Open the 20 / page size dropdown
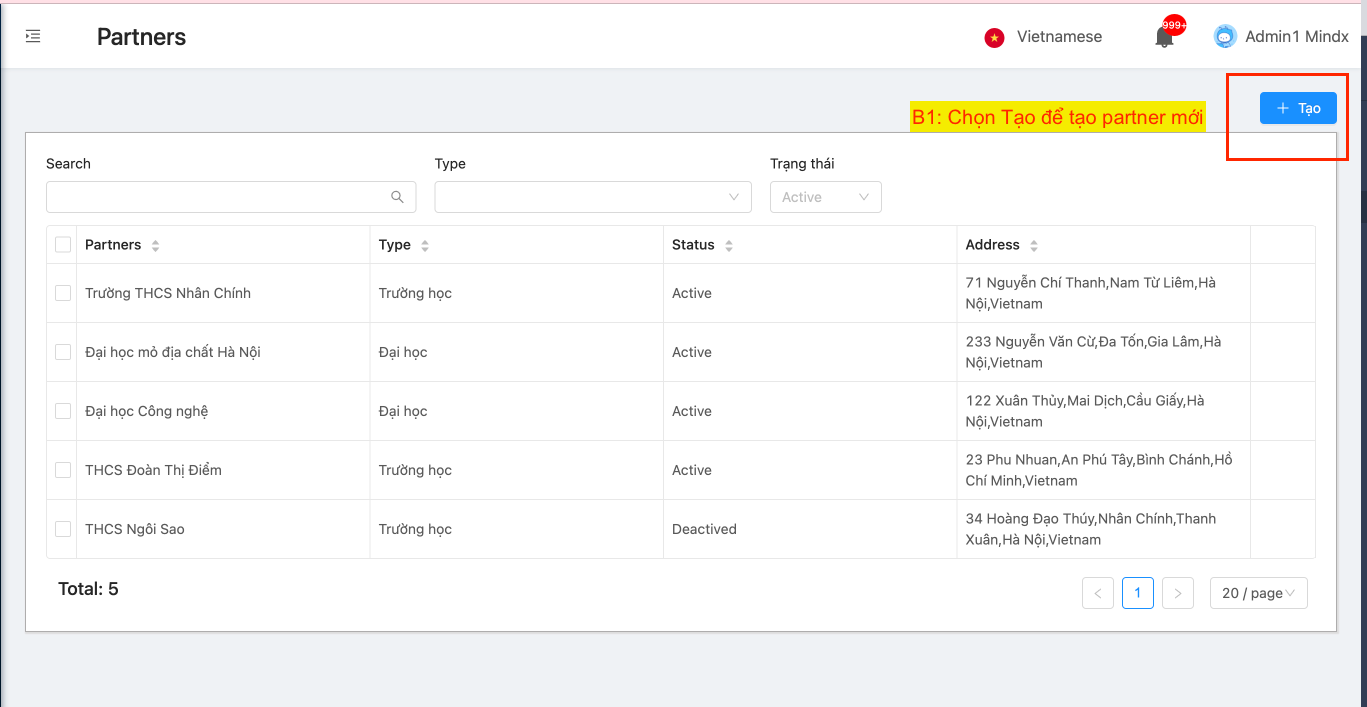The width and height of the screenshot is (1367, 707). coord(1258,593)
